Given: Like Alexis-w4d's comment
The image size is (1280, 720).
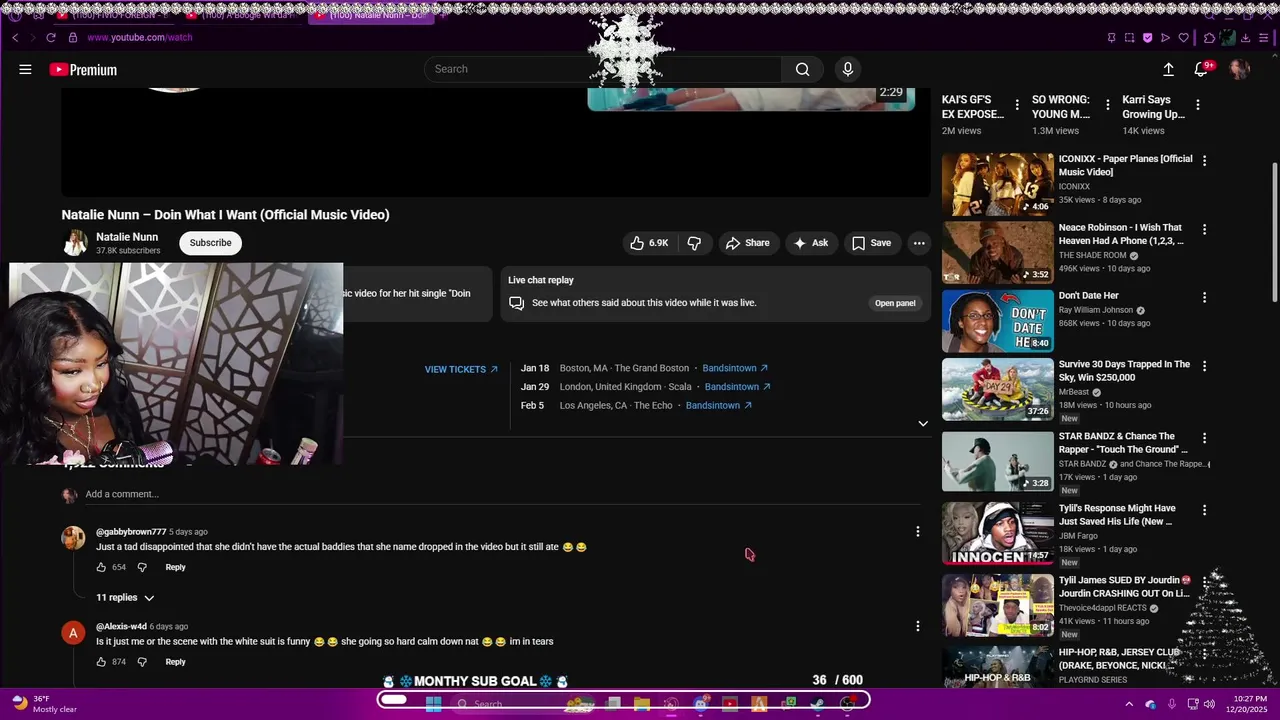Looking at the screenshot, I should (x=101, y=662).
